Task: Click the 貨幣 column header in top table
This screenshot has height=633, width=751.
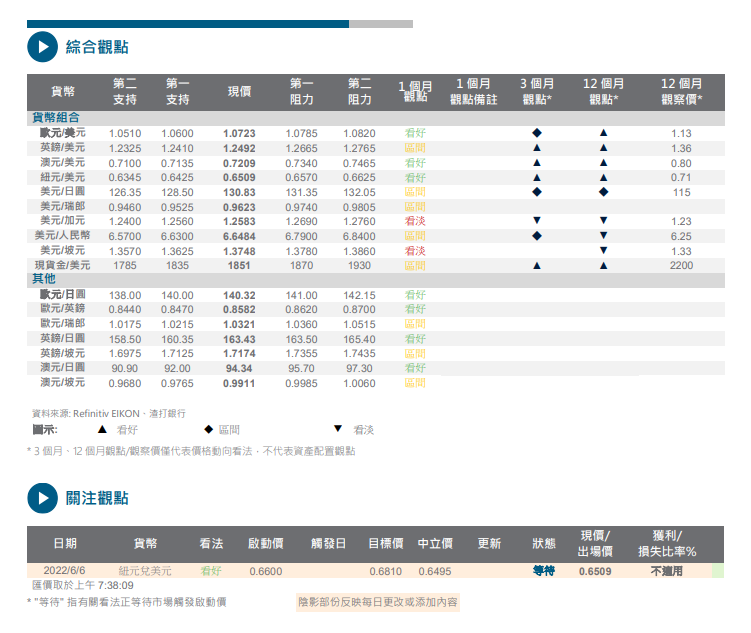Action: pyautogui.click(x=62, y=92)
